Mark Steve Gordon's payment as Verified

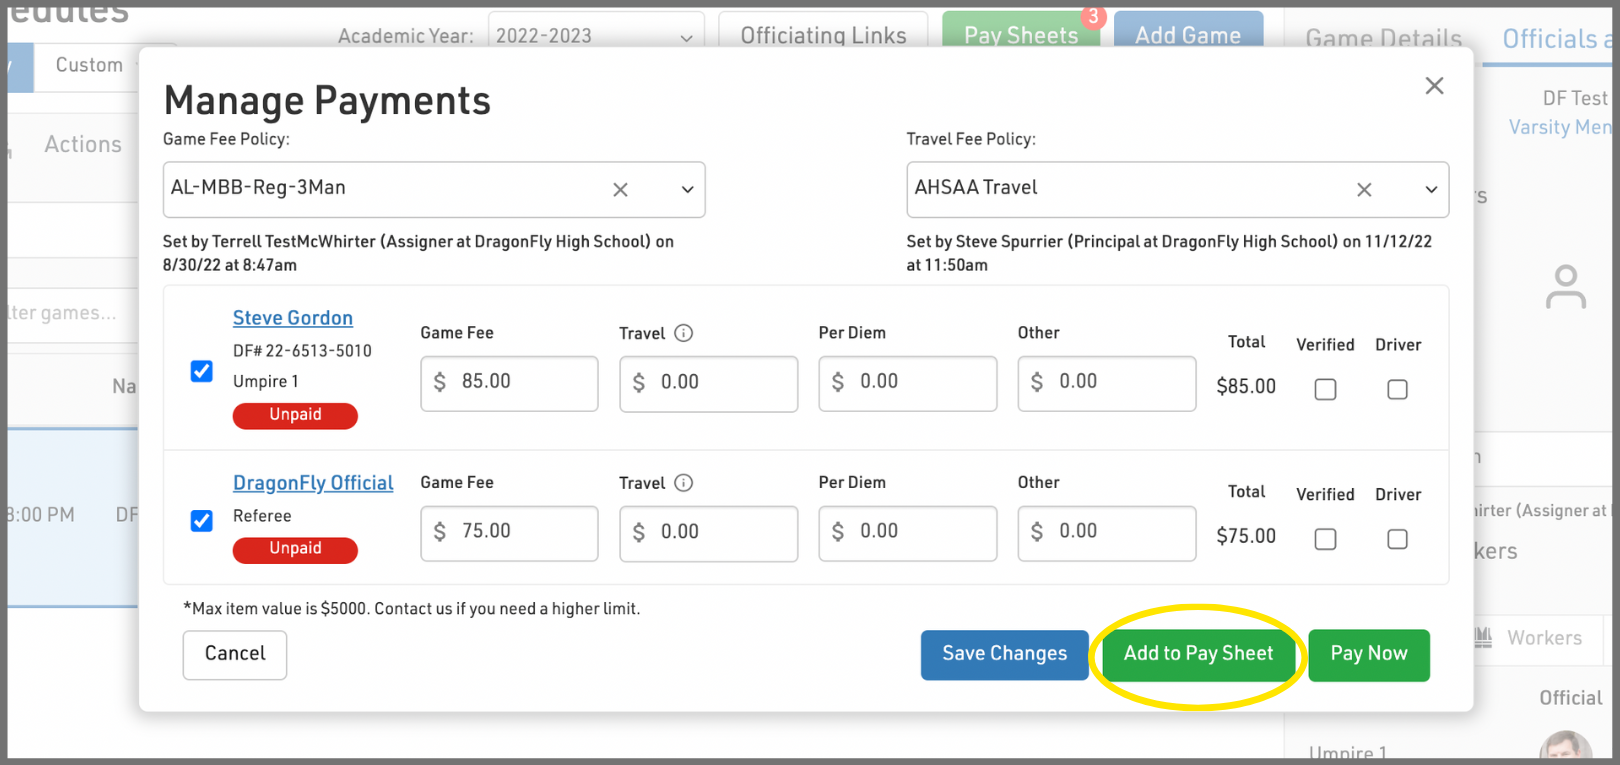click(1325, 389)
